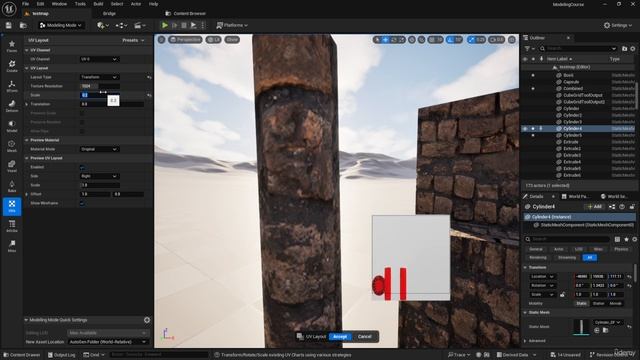Maximize the viewport with corner icon
The width and height of the screenshot is (640, 360).
(x=512, y=40)
